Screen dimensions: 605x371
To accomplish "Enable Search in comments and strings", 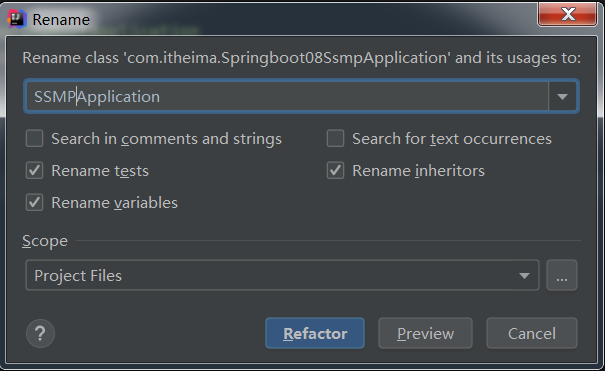I will 34,138.
